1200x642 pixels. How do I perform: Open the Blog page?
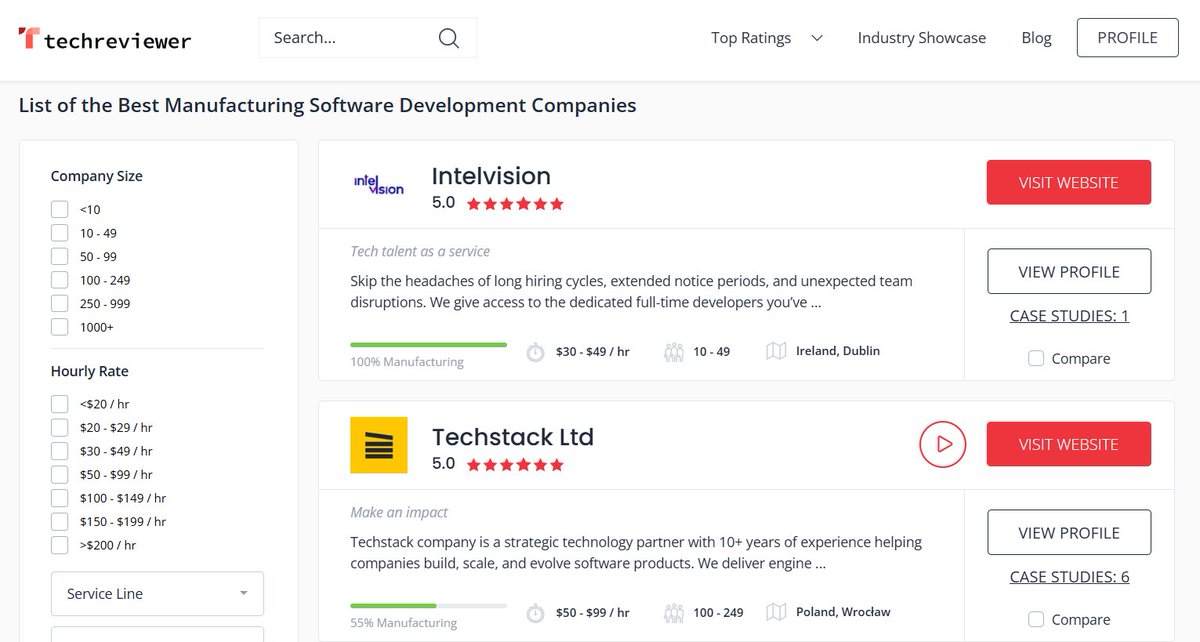pos(1036,38)
